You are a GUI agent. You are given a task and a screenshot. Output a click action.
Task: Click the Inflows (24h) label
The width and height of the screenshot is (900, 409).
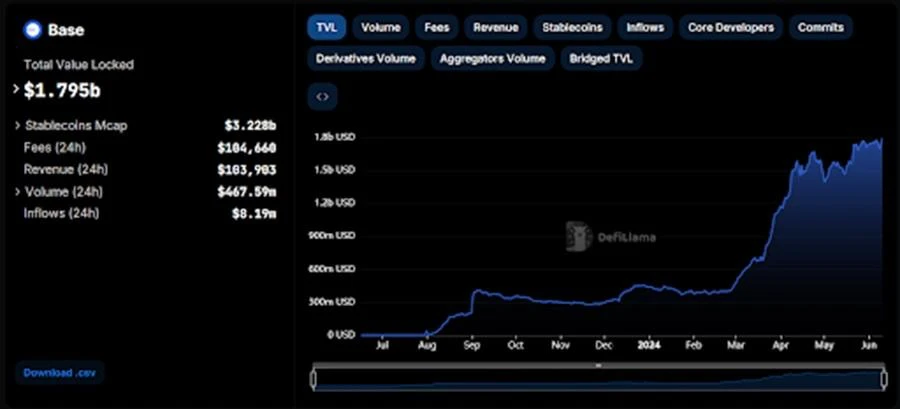tap(61, 213)
